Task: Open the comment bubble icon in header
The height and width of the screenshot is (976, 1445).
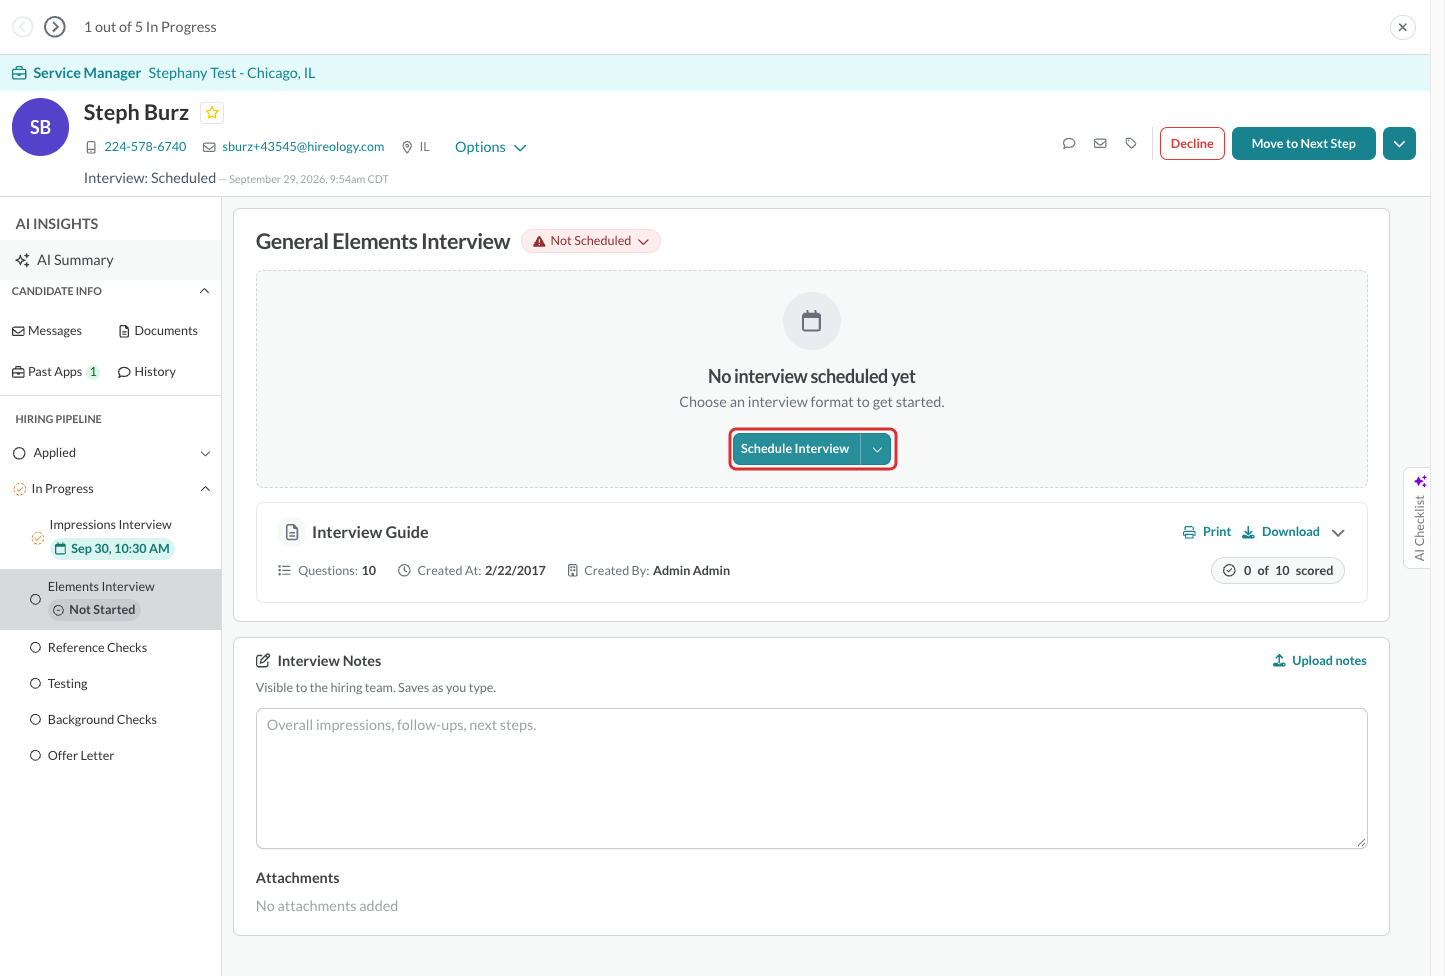Action: (1069, 144)
